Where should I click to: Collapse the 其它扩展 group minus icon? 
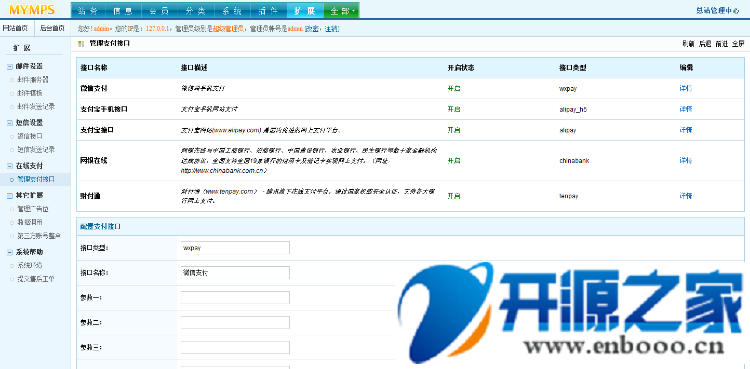pyautogui.click(x=10, y=196)
